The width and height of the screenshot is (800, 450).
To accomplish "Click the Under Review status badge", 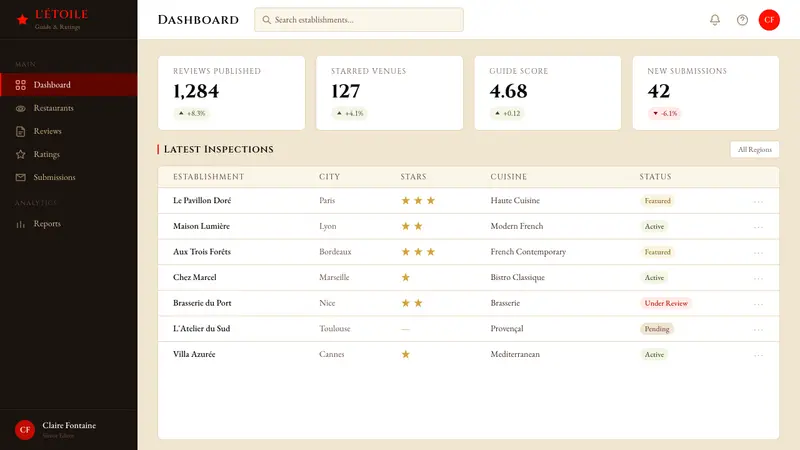I will 666,303.
